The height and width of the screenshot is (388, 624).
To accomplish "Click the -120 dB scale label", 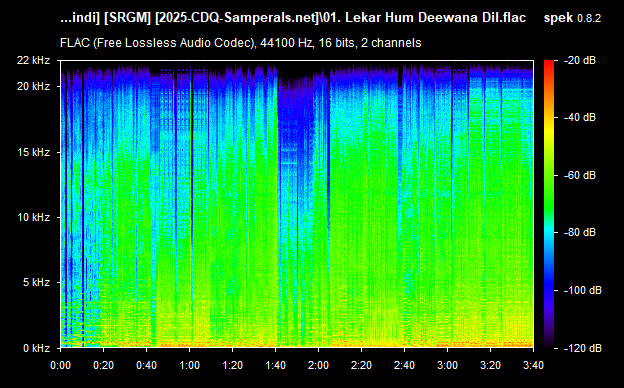I will [583, 348].
